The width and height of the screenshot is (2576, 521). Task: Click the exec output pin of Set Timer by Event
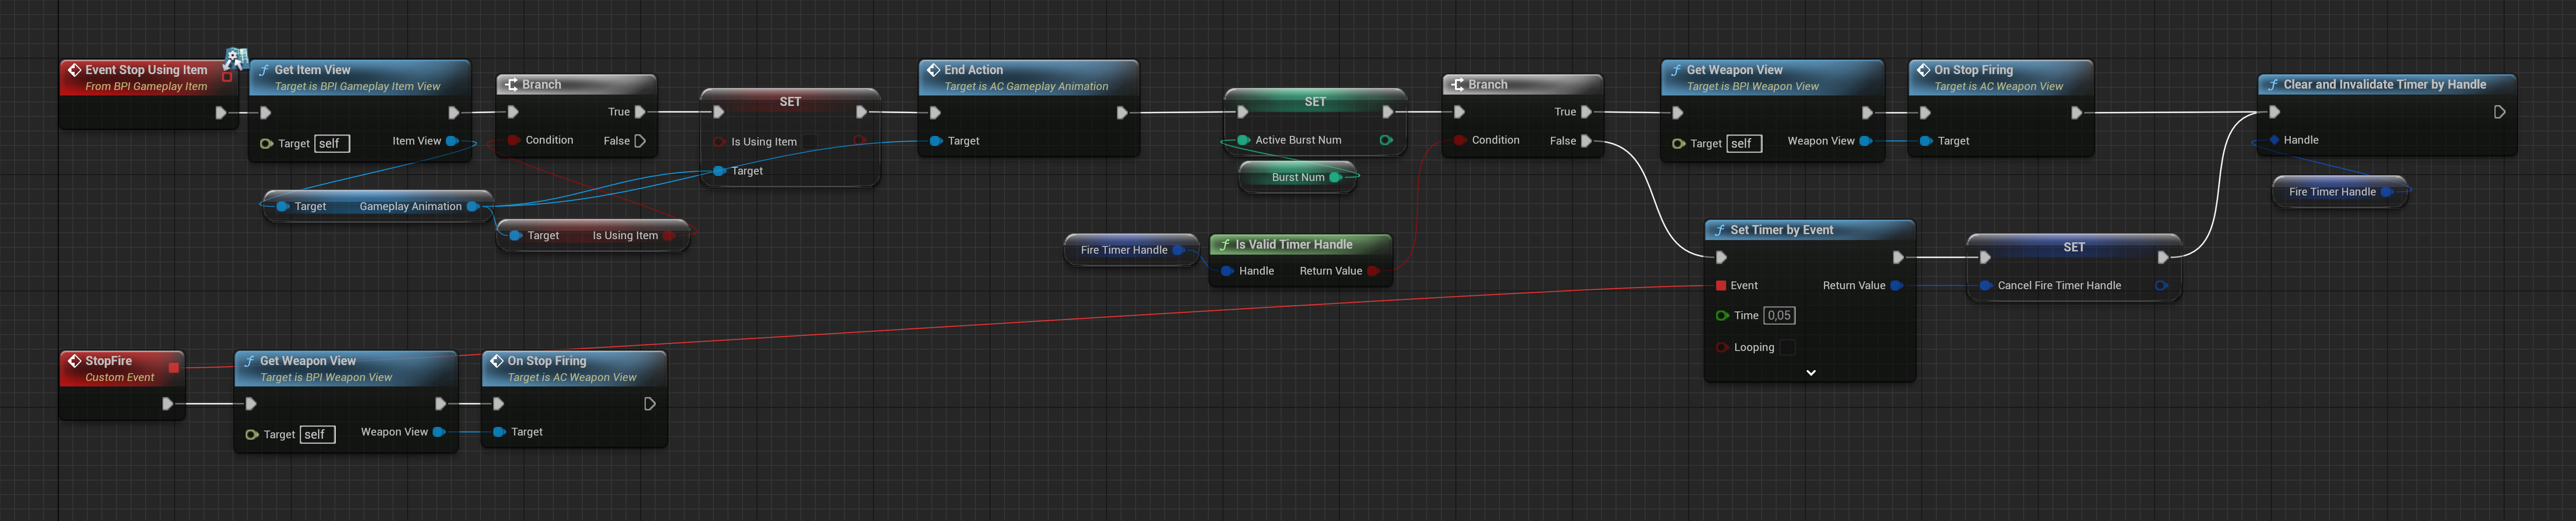[x=1898, y=258]
